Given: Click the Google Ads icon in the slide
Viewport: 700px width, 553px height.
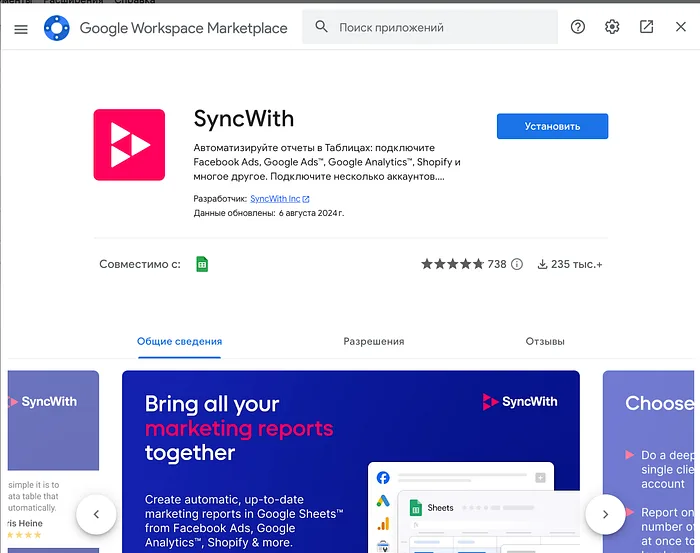Looking at the screenshot, I should (x=383, y=501).
